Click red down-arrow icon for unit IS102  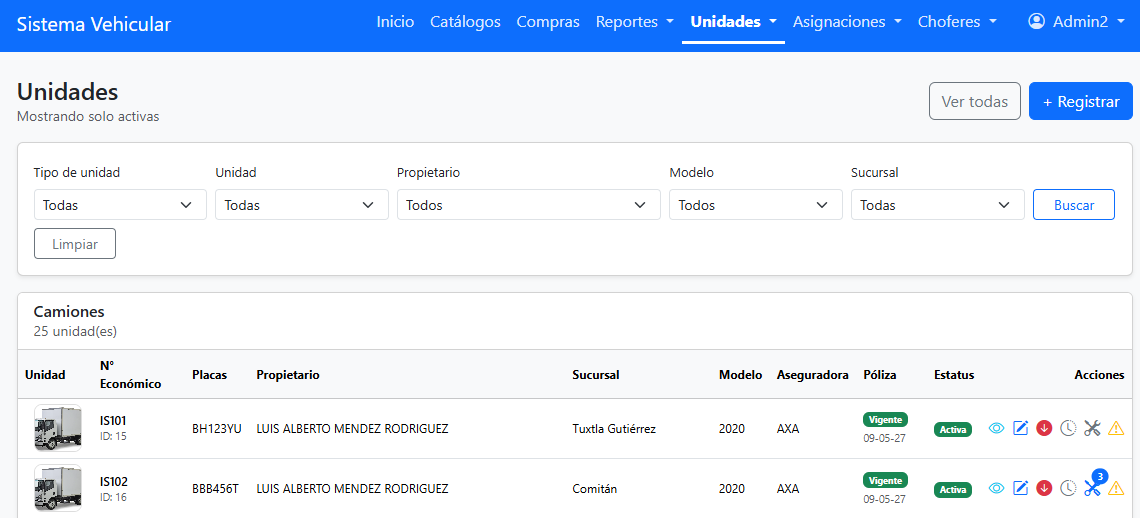1045,488
